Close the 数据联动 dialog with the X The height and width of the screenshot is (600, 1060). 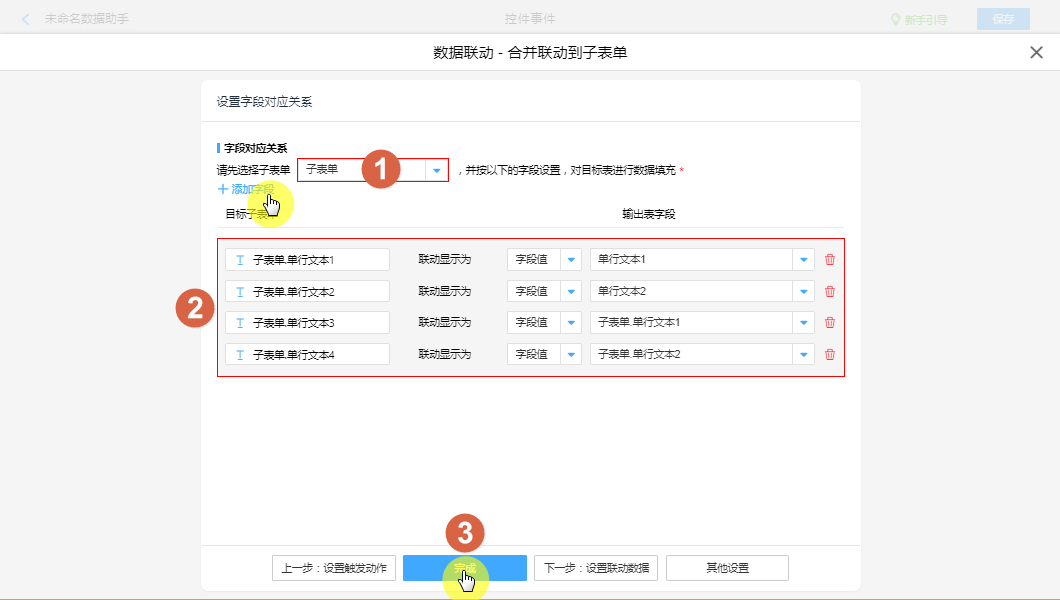(x=1036, y=53)
